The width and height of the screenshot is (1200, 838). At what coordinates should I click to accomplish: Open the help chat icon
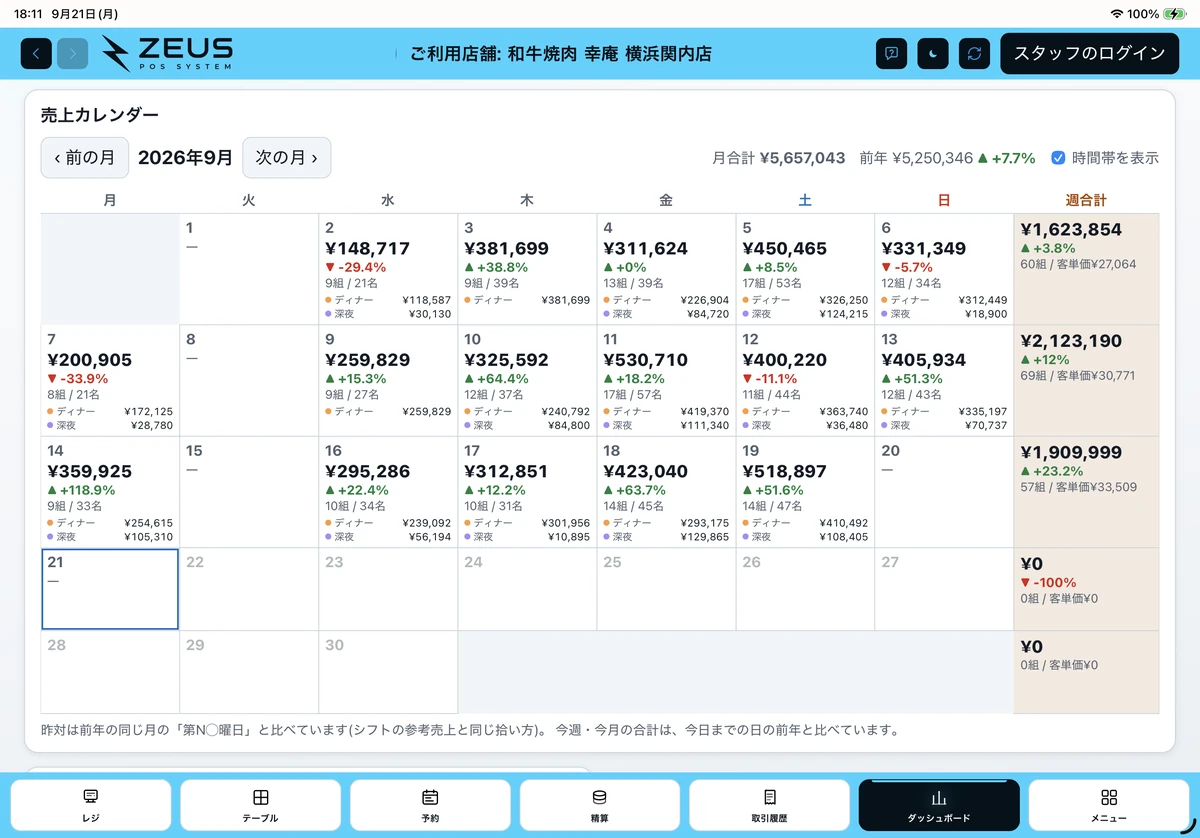coord(891,53)
